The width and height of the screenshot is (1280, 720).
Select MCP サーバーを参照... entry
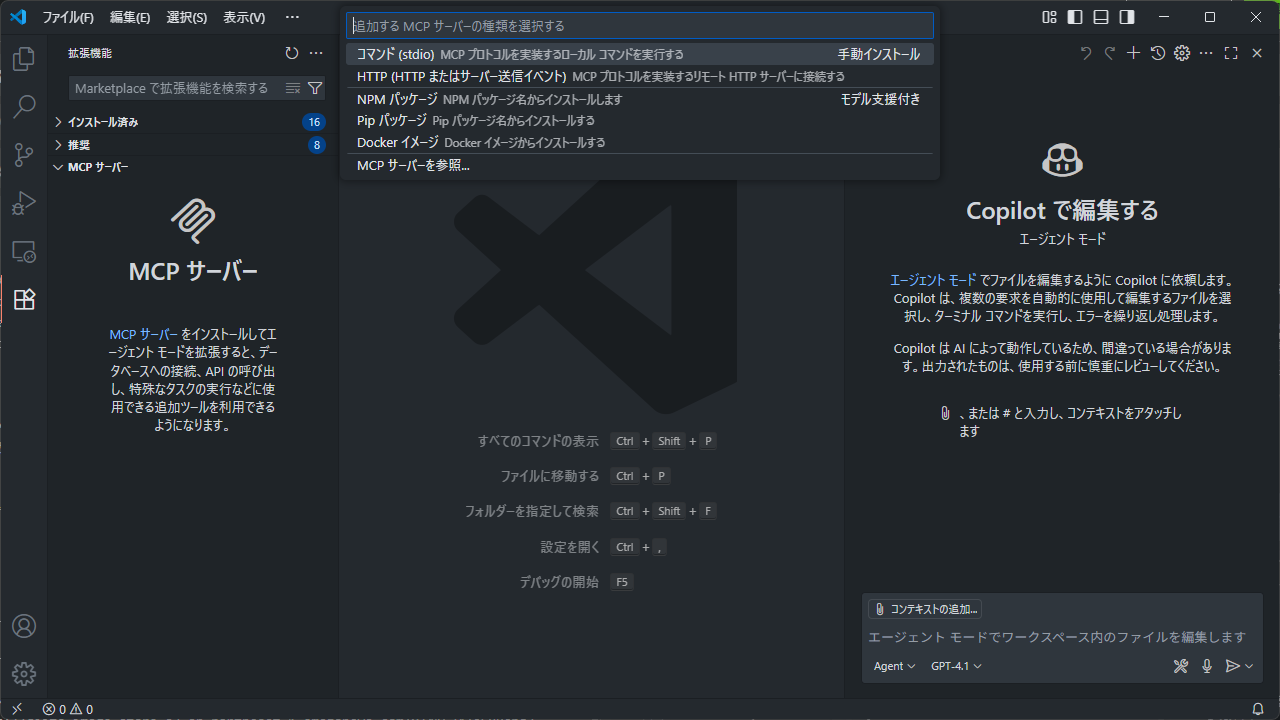[640, 165]
